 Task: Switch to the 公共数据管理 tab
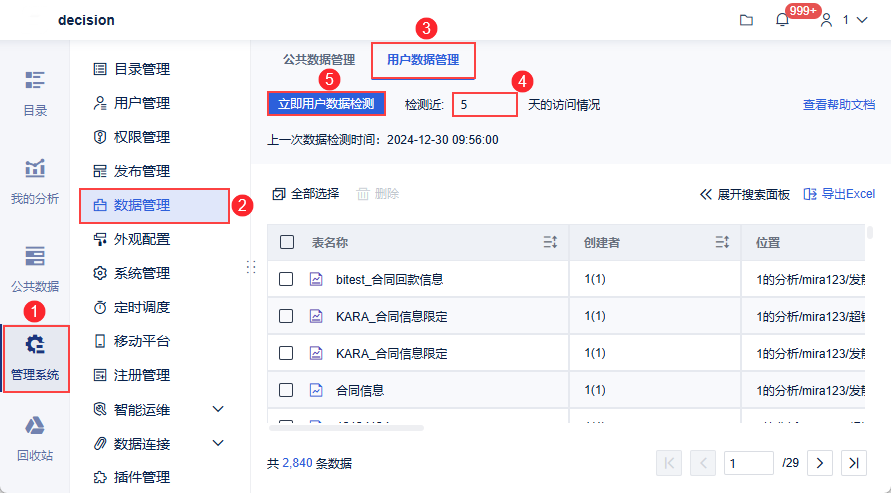[x=319, y=60]
